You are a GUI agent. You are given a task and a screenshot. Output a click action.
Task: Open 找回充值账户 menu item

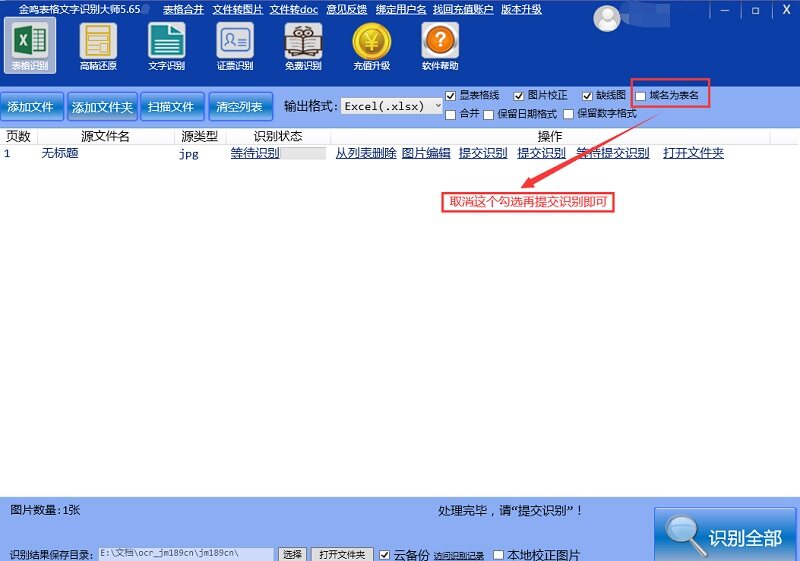pyautogui.click(x=463, y=10)
